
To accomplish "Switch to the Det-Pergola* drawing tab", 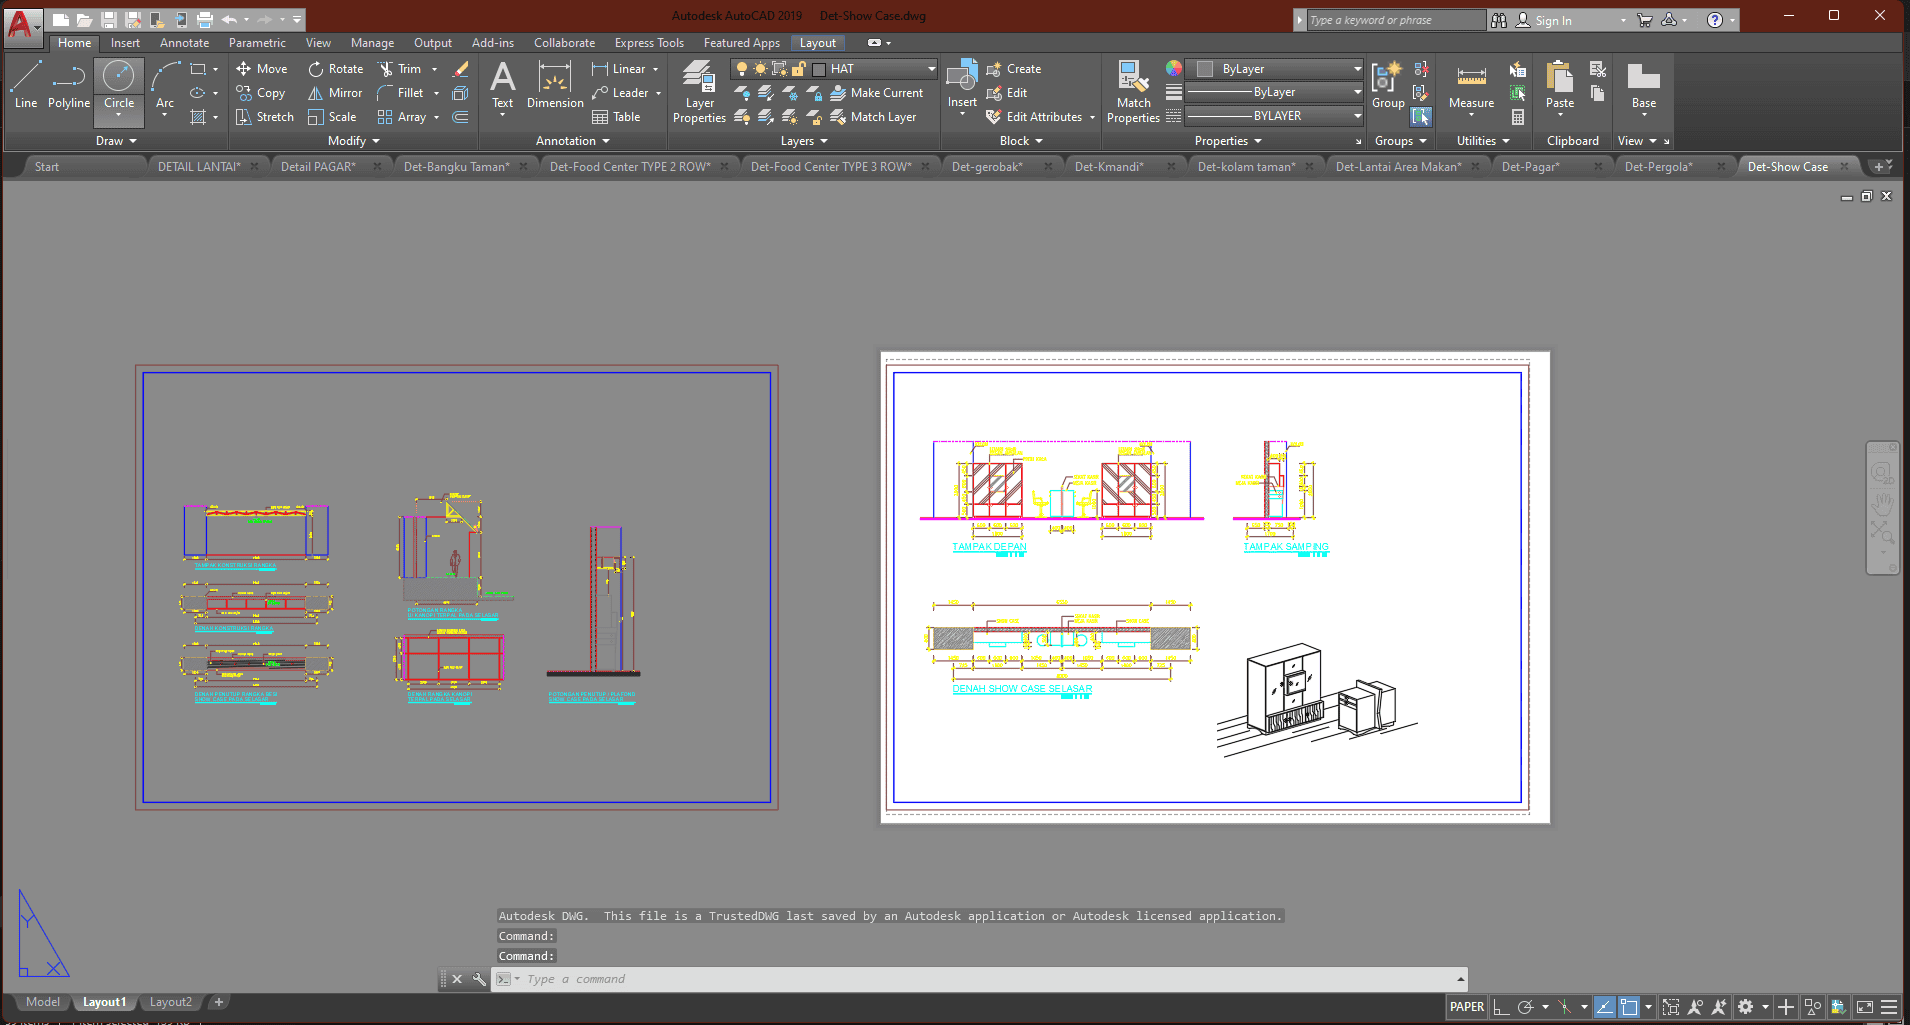I will coord(1658,167).
